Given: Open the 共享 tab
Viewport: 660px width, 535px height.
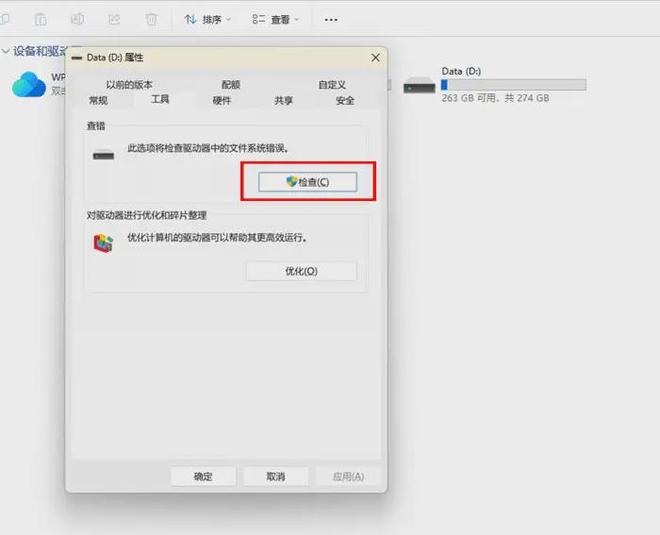Looking at the screenshot, I should click(x=284, y=100).
